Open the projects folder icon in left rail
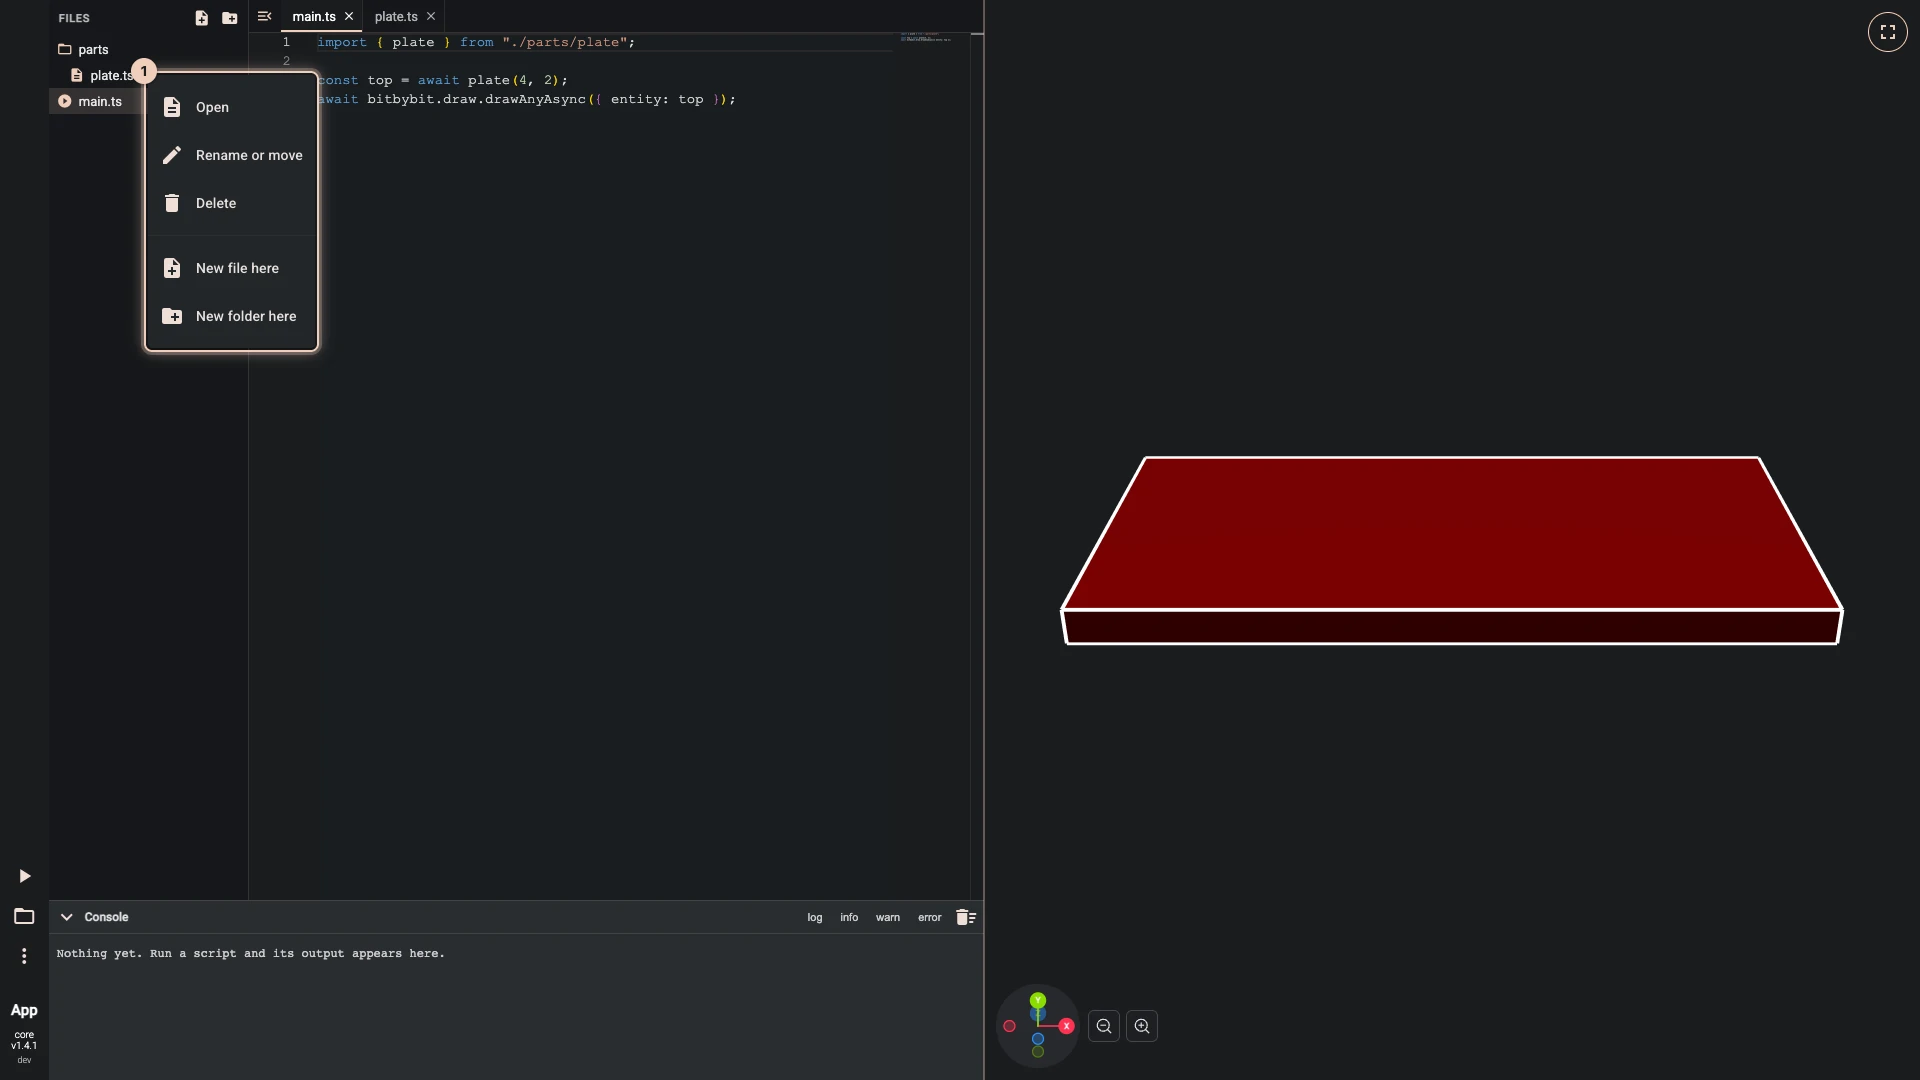 [24, 916]
